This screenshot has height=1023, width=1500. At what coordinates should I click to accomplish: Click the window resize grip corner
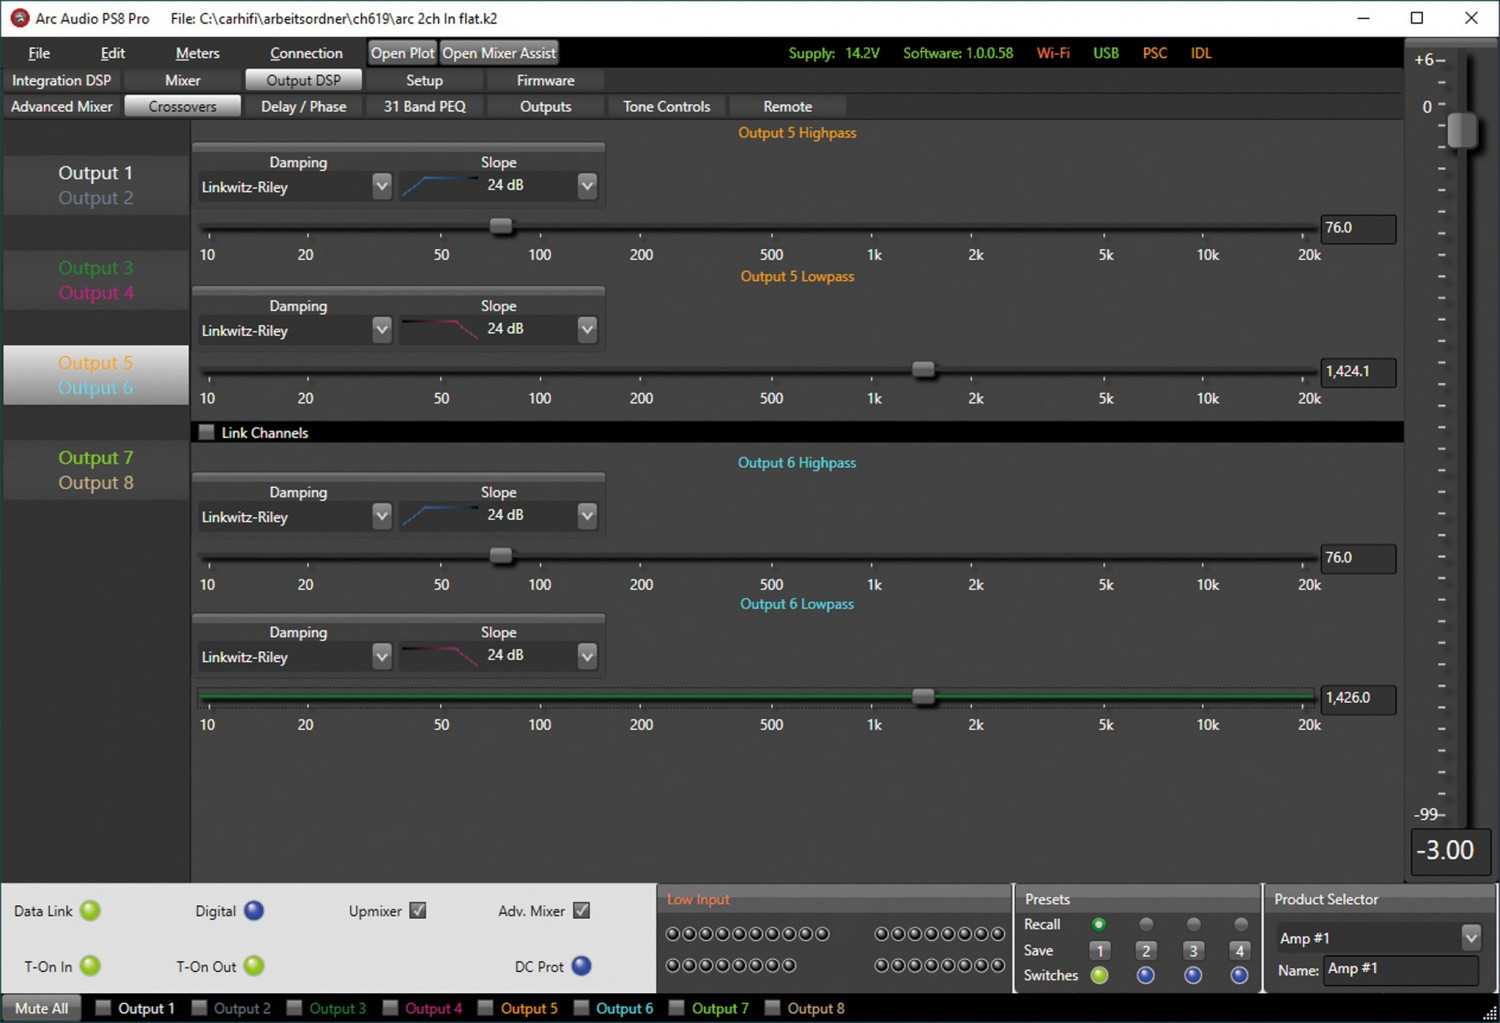[x=1489, y=1013]
